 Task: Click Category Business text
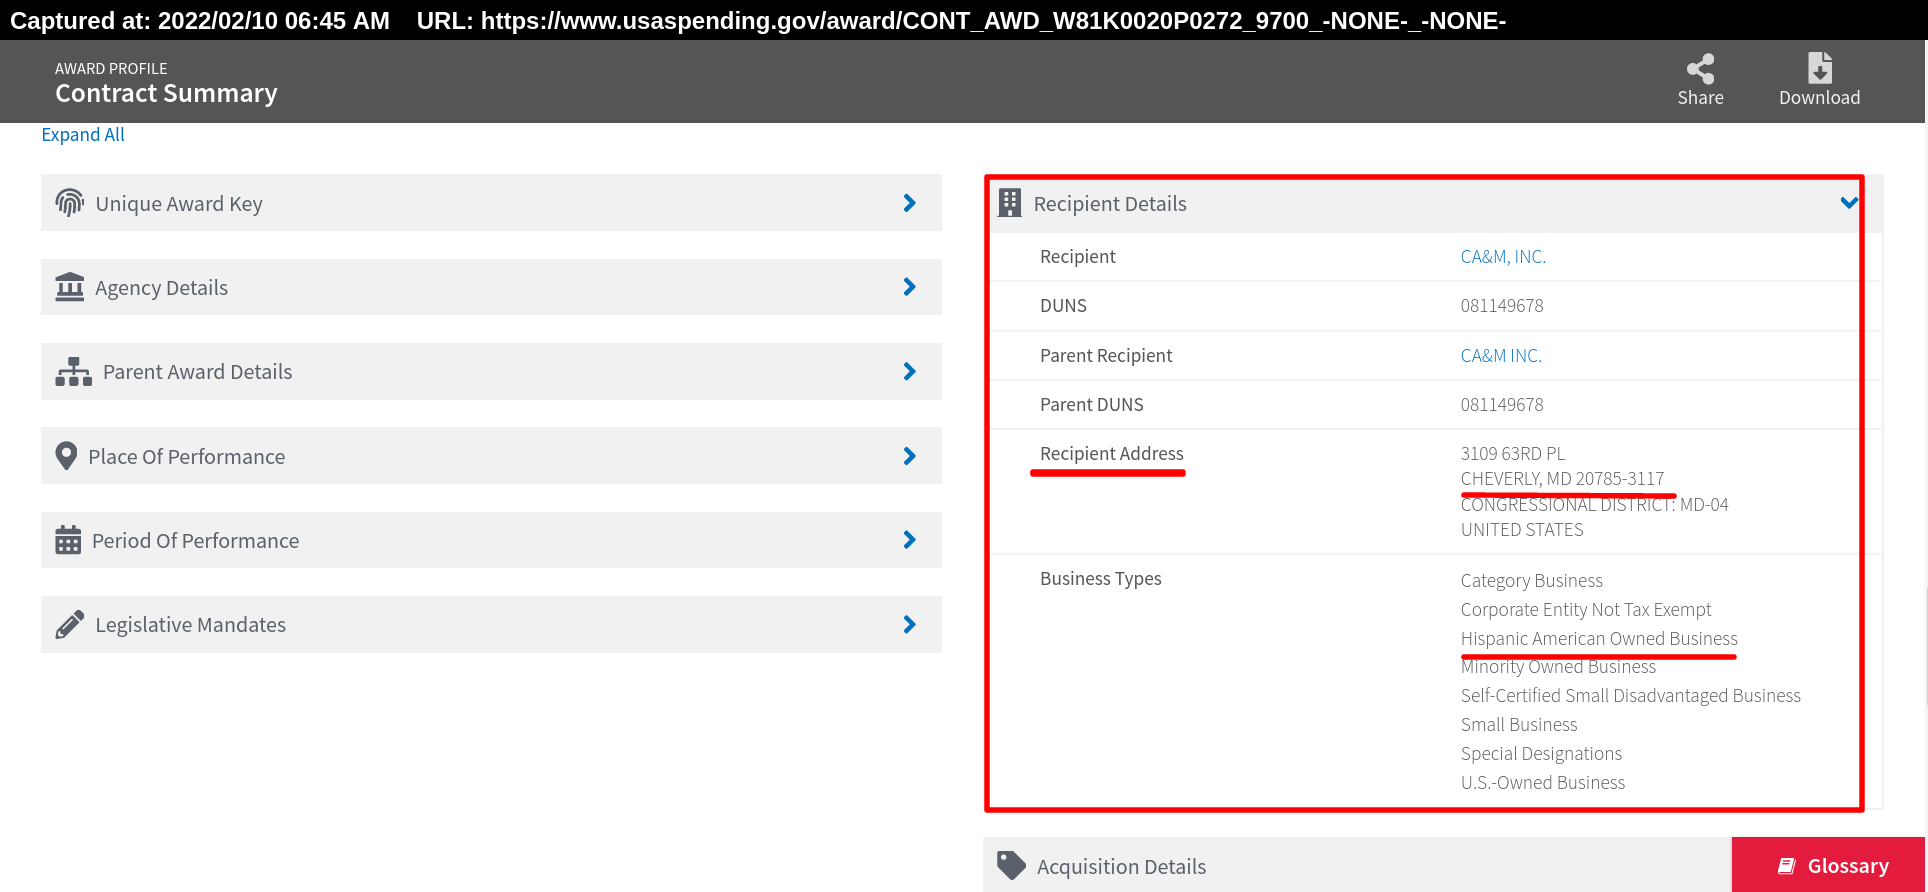tap(1531, 581)
